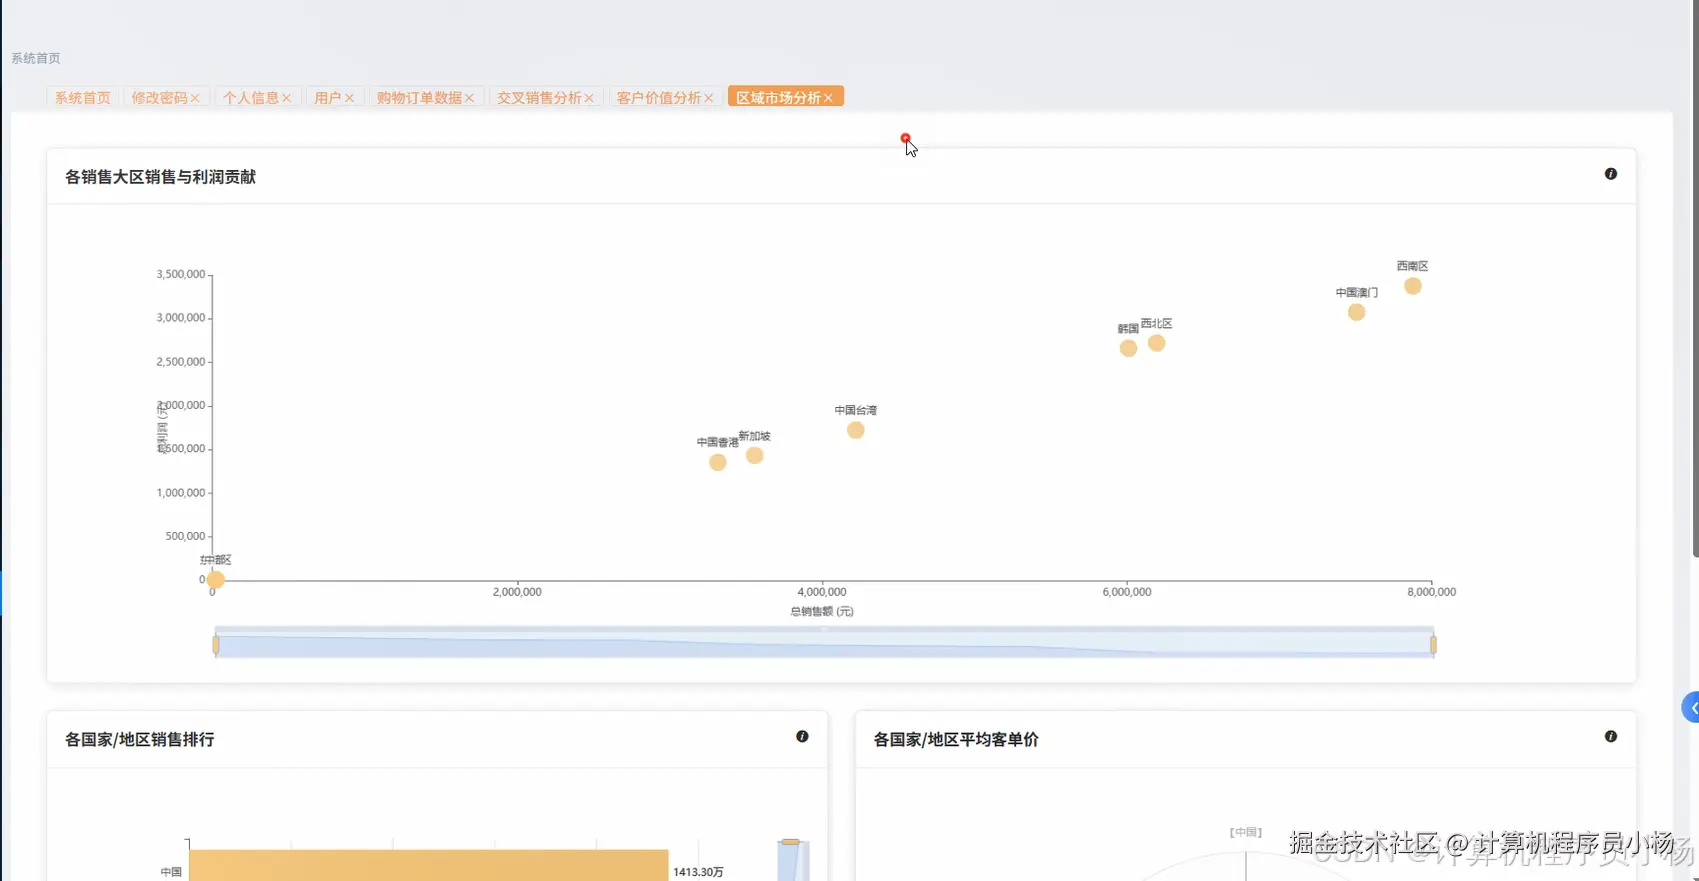Click the 2,000,000 x-axis label
The height and width of the screenshot is (881, 1699).
pyautogui.click(x=517, y=592)
